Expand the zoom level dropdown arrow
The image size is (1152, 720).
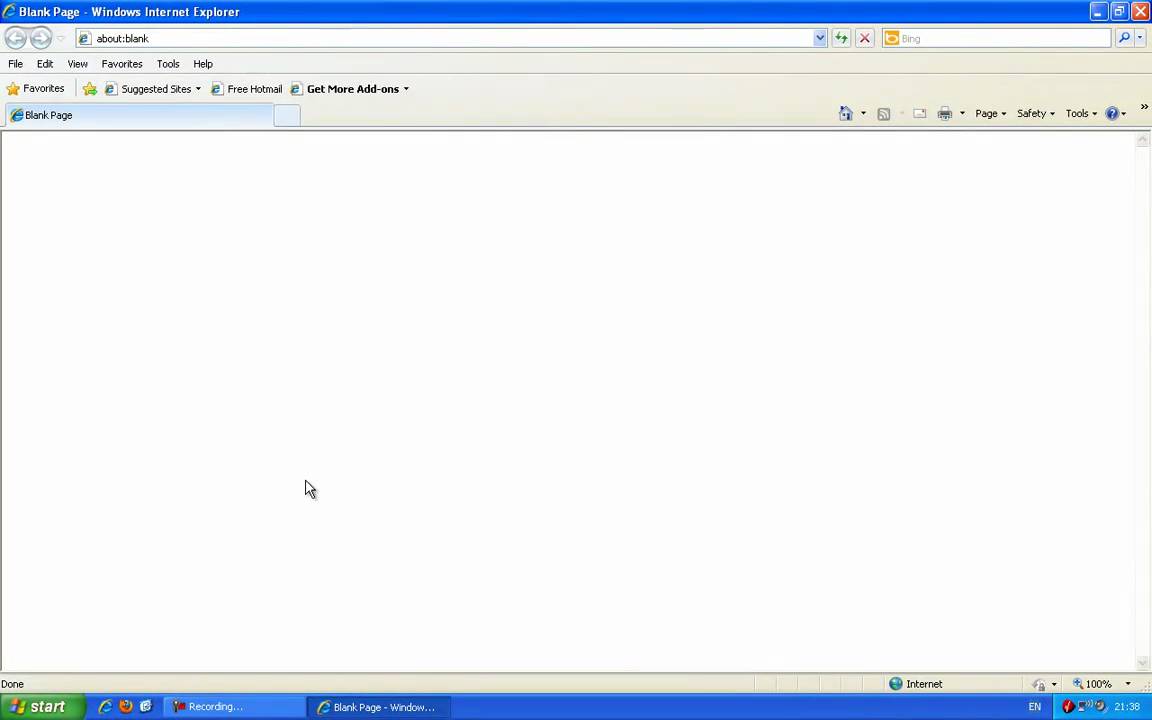click(1128, 684)
